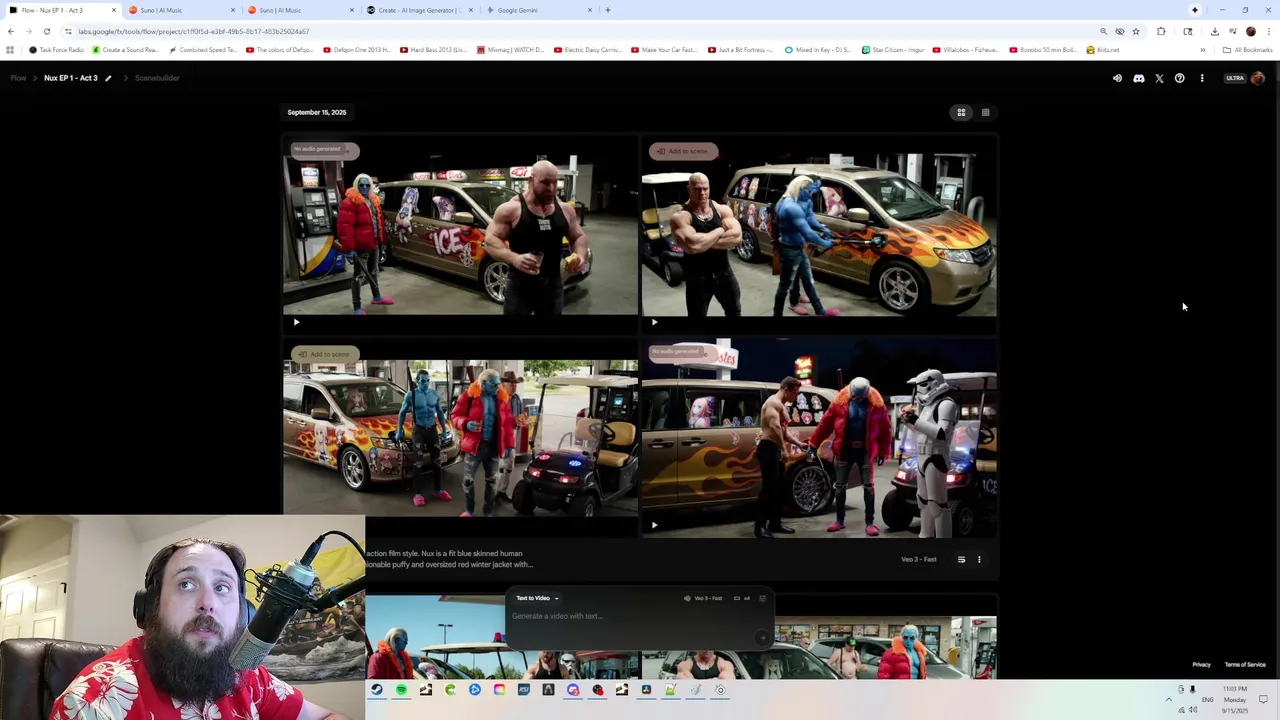Switch to the grid view layout
This screenshot has height=720, width=1280.
click(961, 112)
